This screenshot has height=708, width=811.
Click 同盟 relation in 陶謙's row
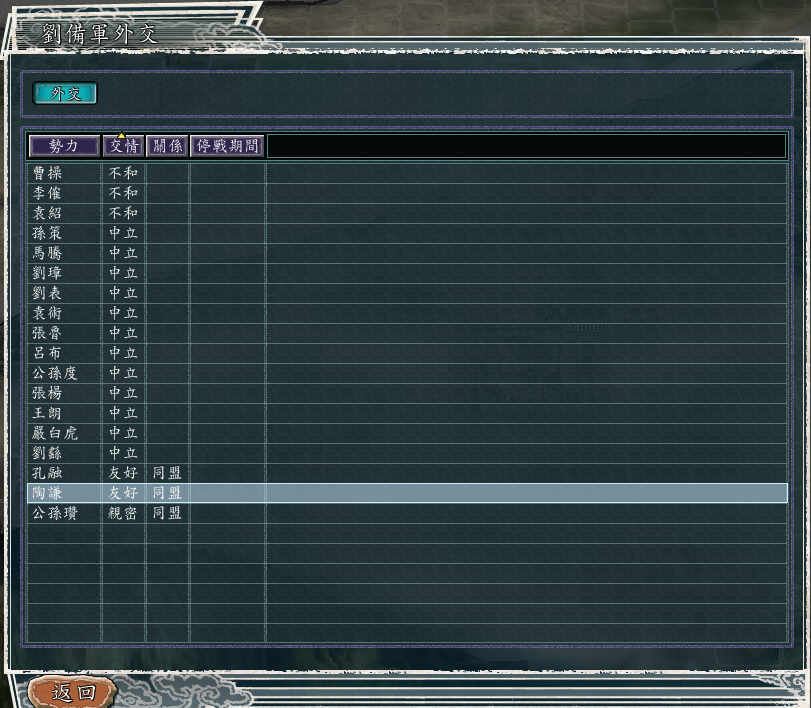pos(167,493)
